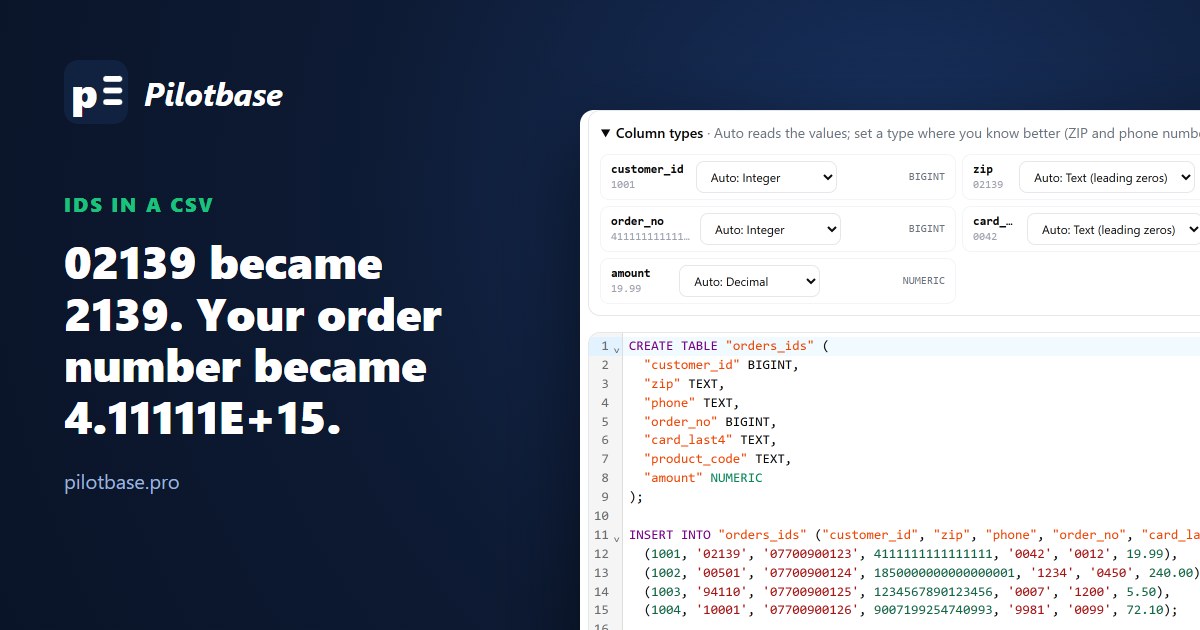
Task: Click the zip column name label
Action: (983, 169)
